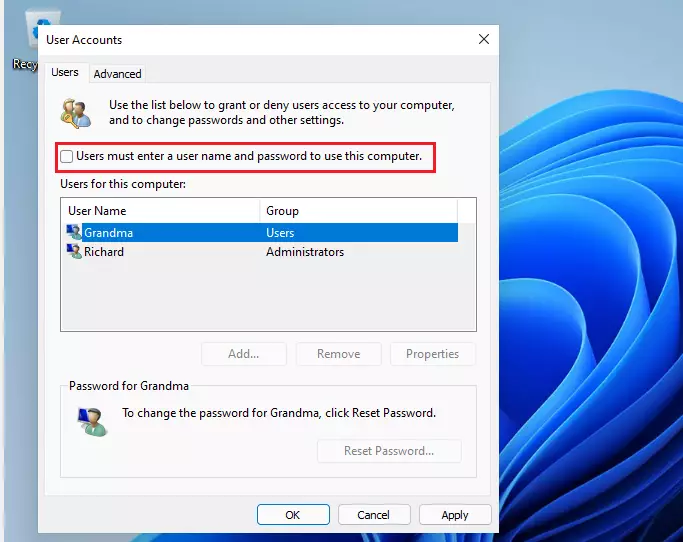The width and height of the screenshot is (683, 542).
Task: Click the User Accounts title bar text
Action: pyautogui.click(x=84, y=40)
